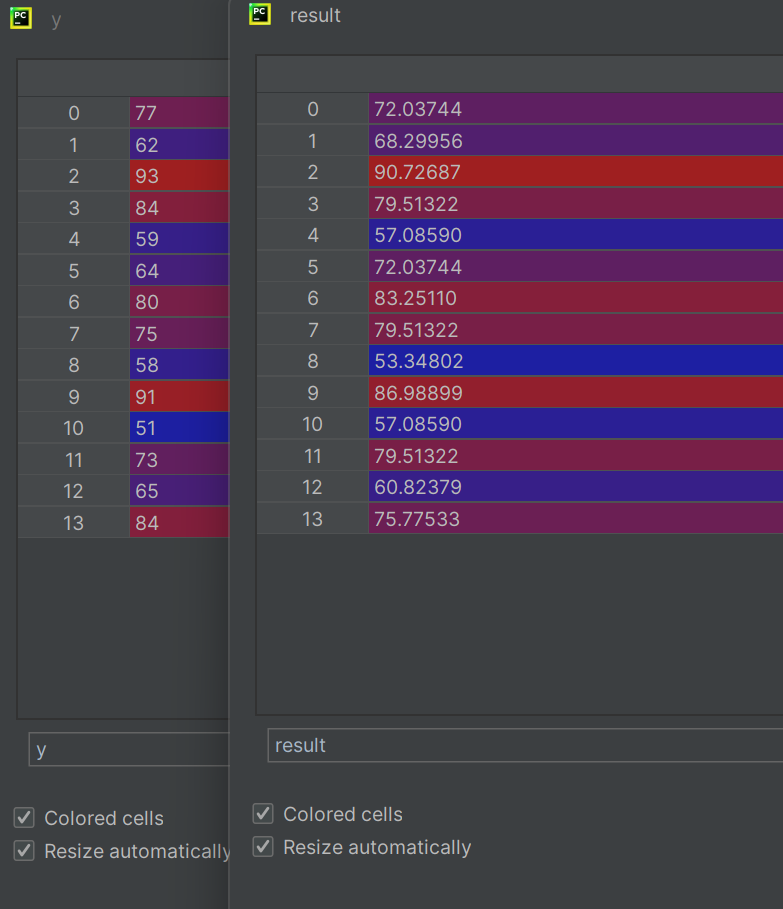Select y row 13 cell with value 84

(180, 523)
